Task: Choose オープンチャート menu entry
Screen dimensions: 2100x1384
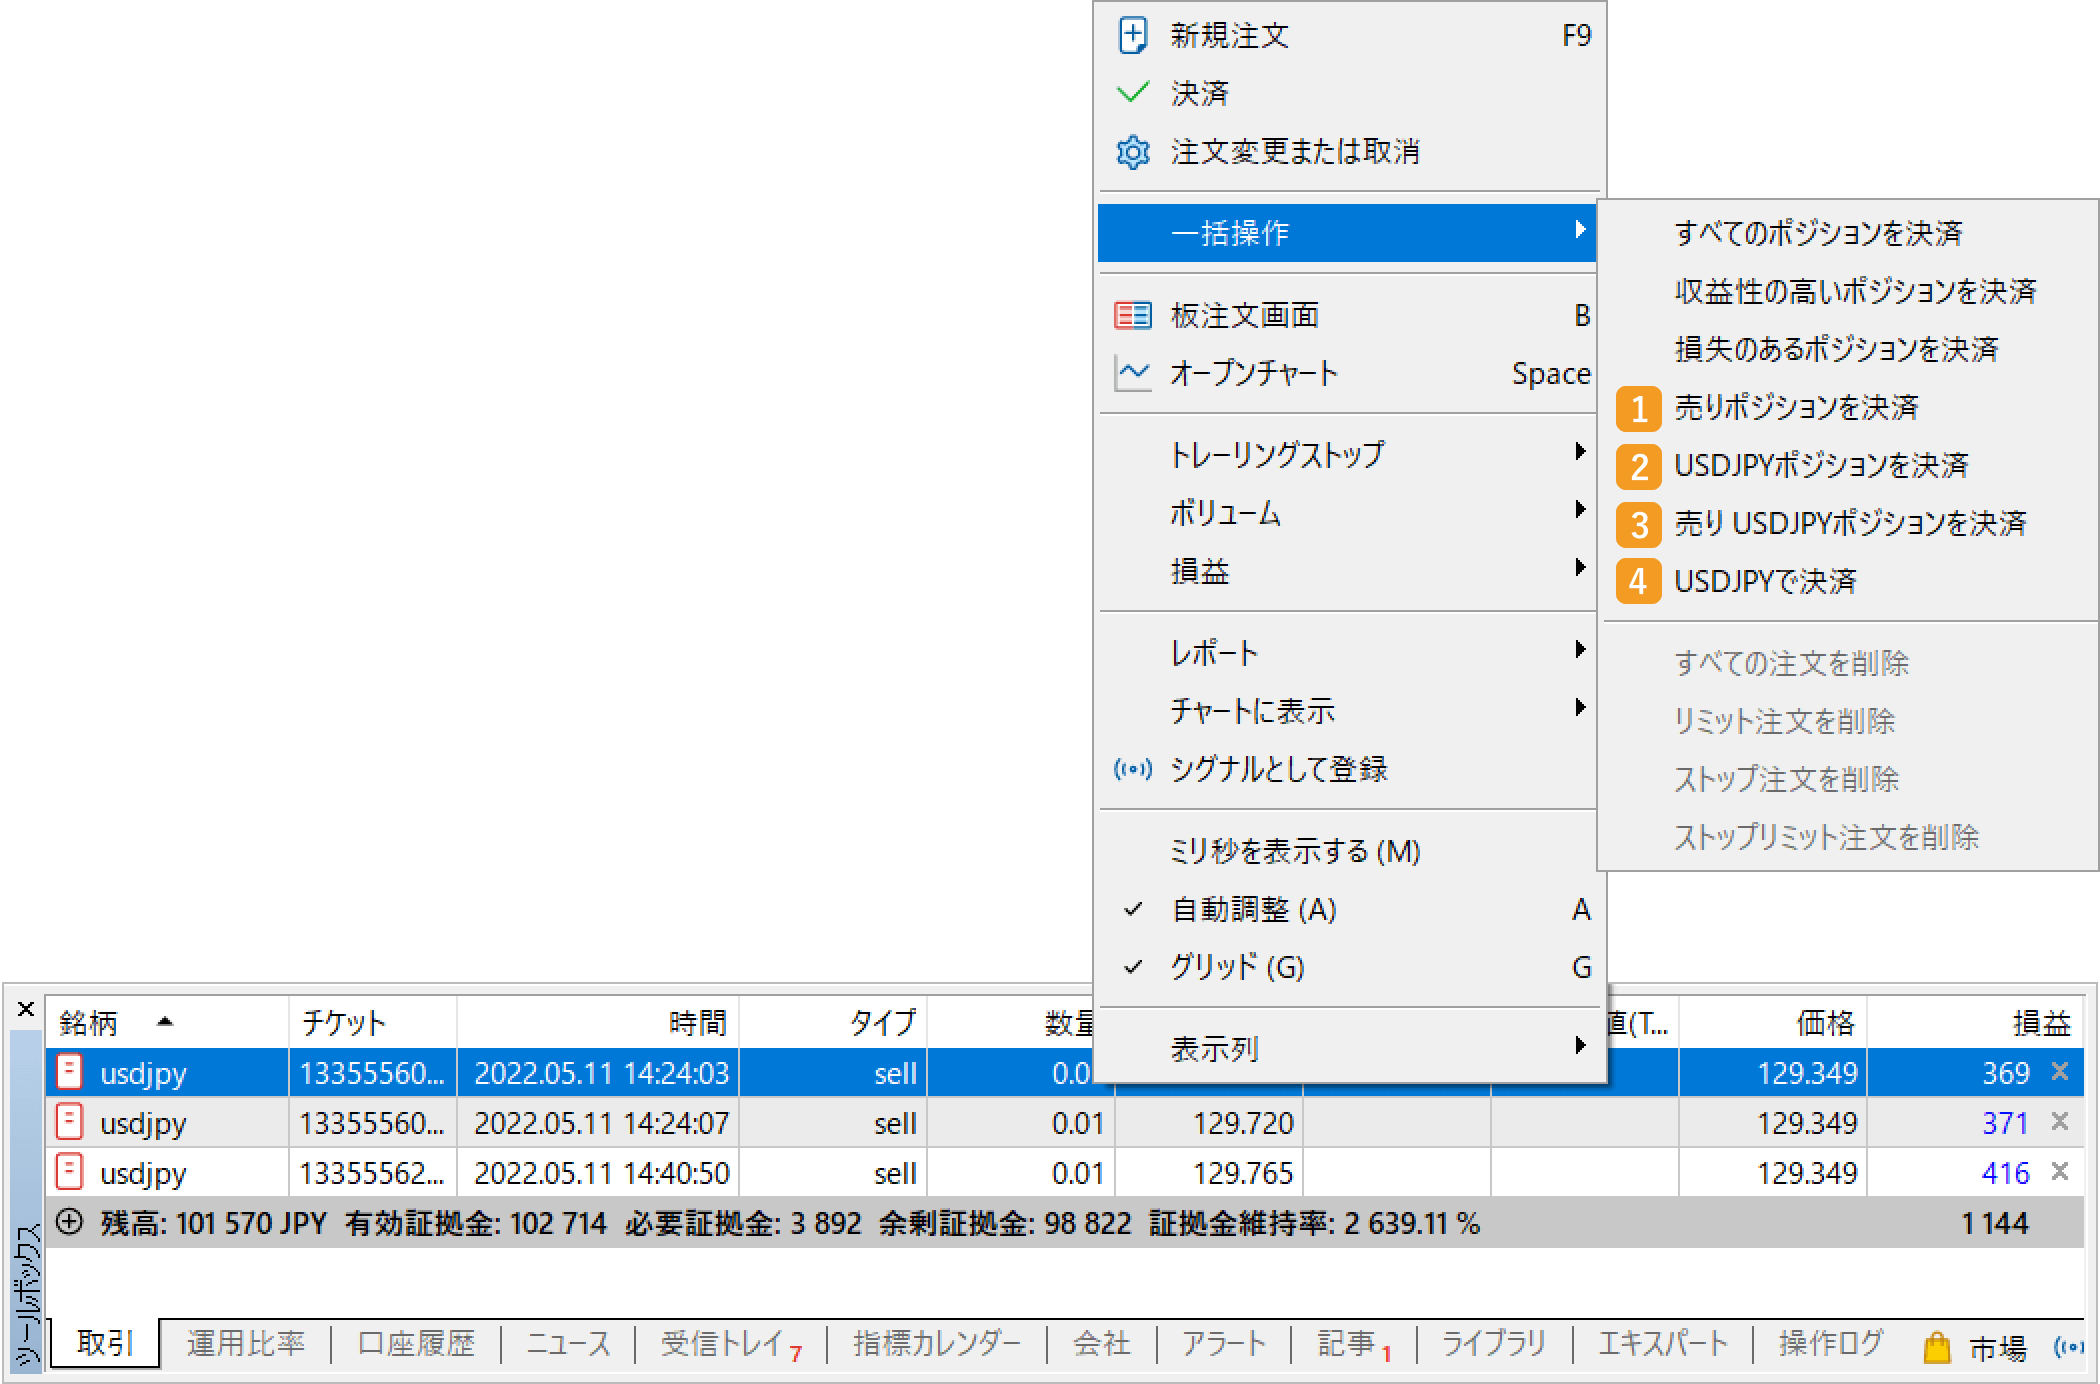Action: (1349, 374)
